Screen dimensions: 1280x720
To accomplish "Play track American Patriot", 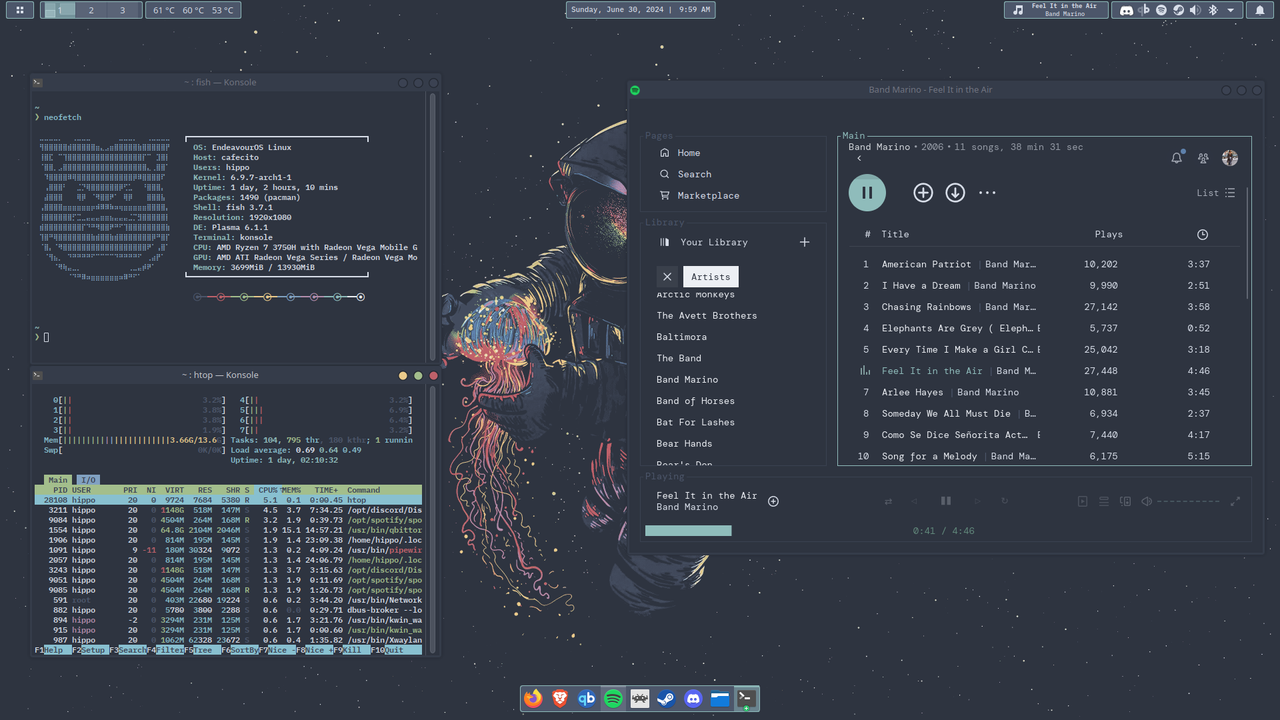I will 926,264.
